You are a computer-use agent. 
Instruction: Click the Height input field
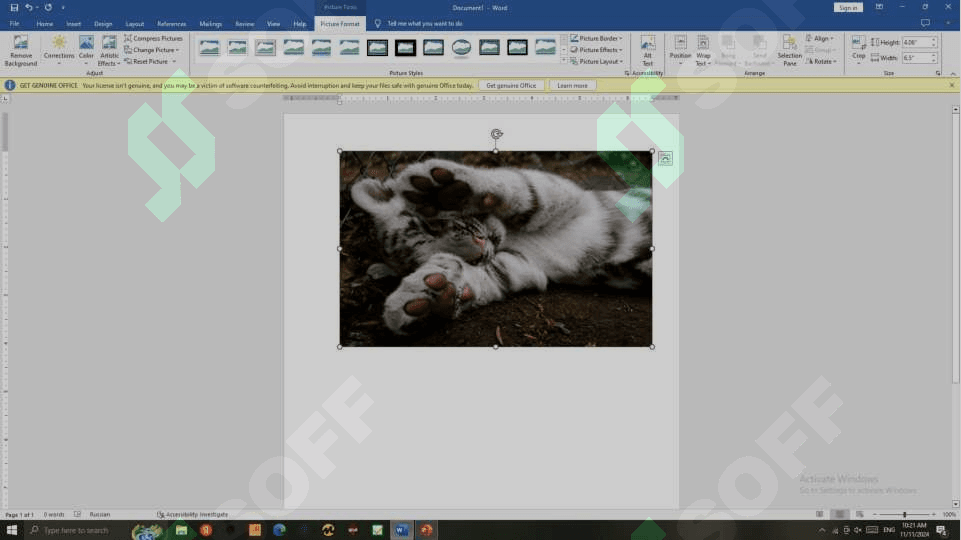pos(915,43)
